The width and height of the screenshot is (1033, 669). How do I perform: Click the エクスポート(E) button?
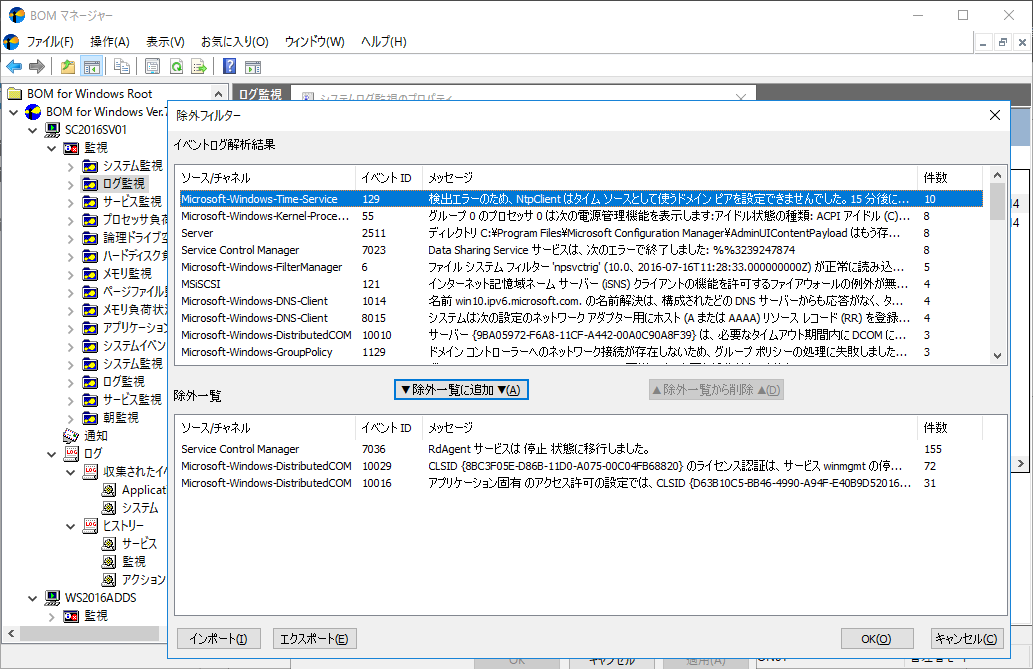pyautogui.click(x=315, y=638)
